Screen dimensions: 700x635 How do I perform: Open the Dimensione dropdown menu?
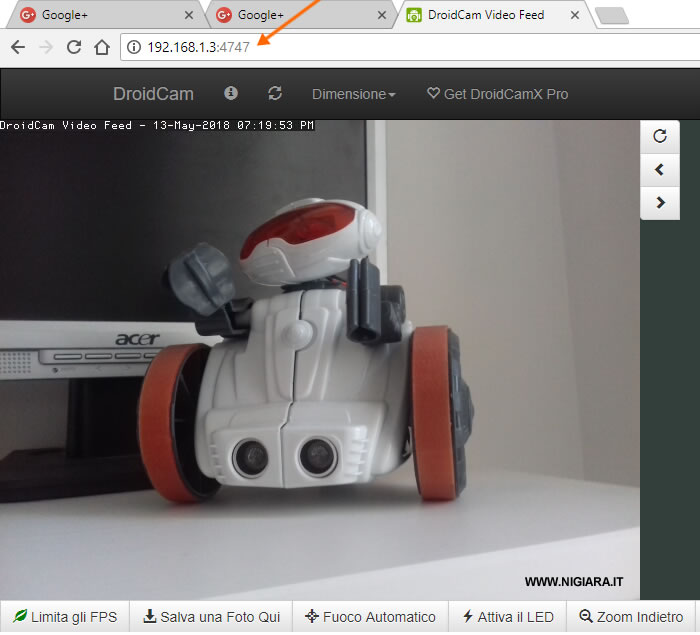coord(353,94)
